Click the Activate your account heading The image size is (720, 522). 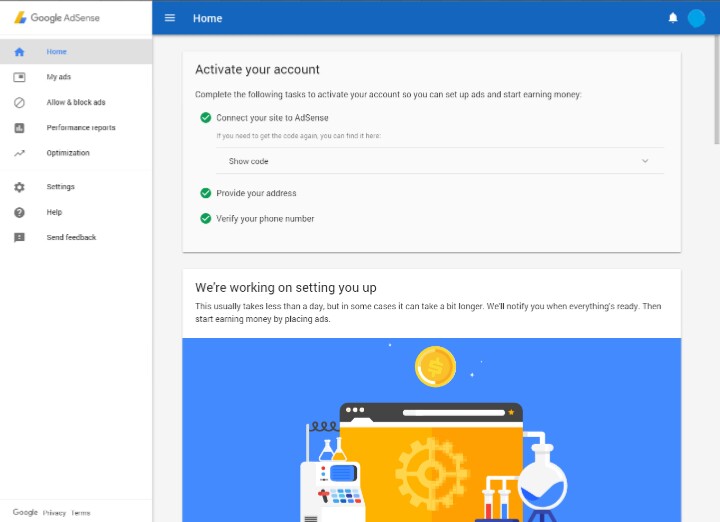pyautogui.click(x=257, y=69)
